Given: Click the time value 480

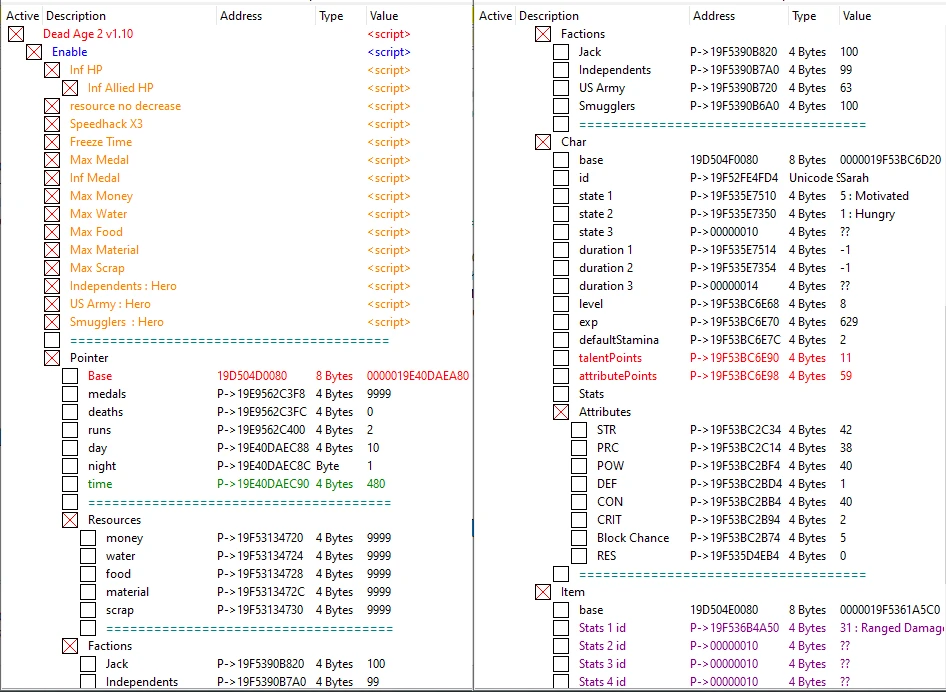Looking at the screenshot, I should [376, 484].
